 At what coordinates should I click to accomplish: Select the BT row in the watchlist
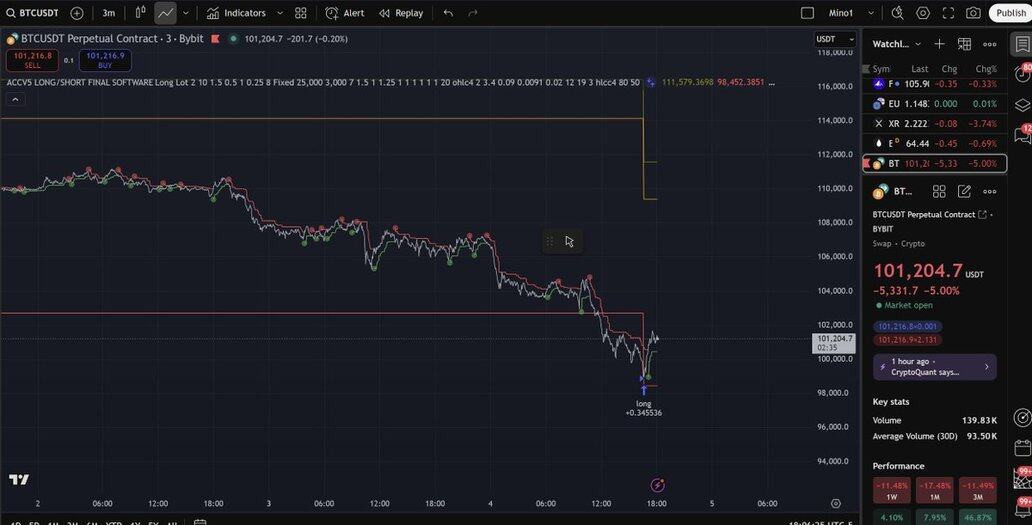tap(934, 163)
